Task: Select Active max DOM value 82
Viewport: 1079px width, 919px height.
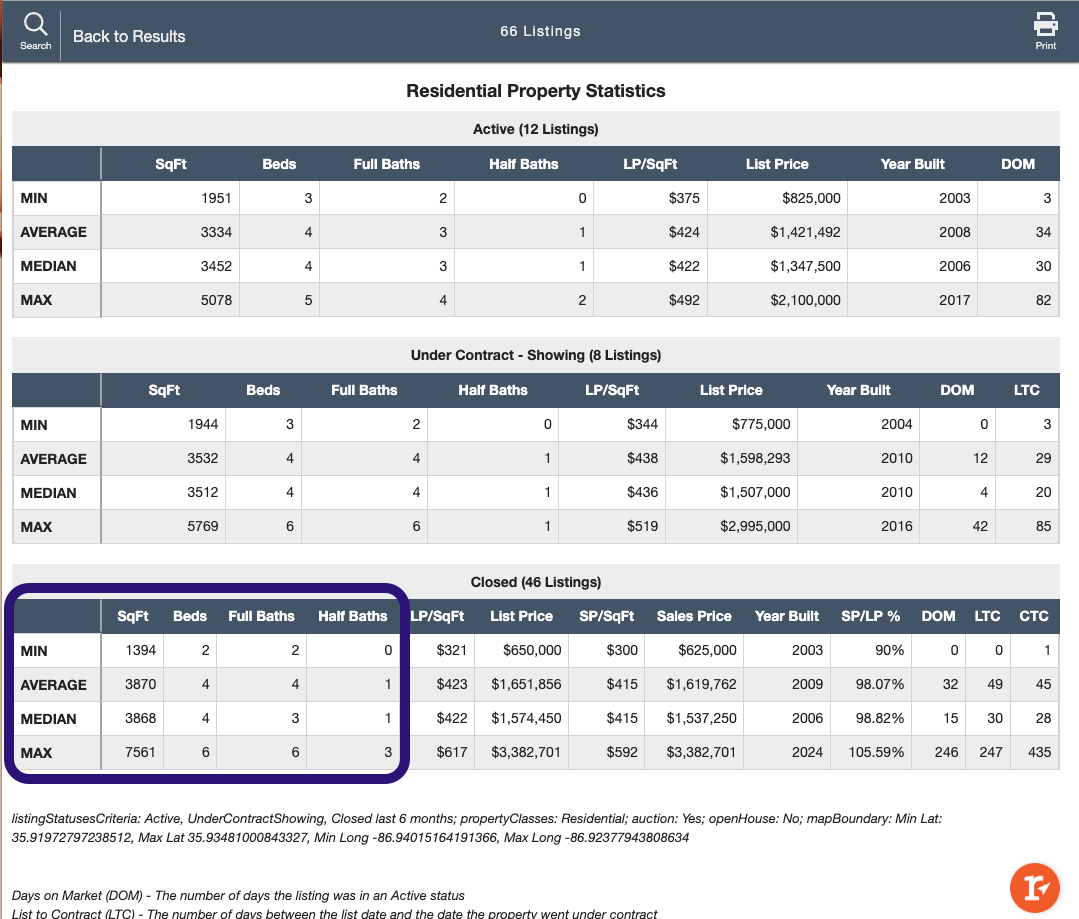Action: [x=1043, y=300]
